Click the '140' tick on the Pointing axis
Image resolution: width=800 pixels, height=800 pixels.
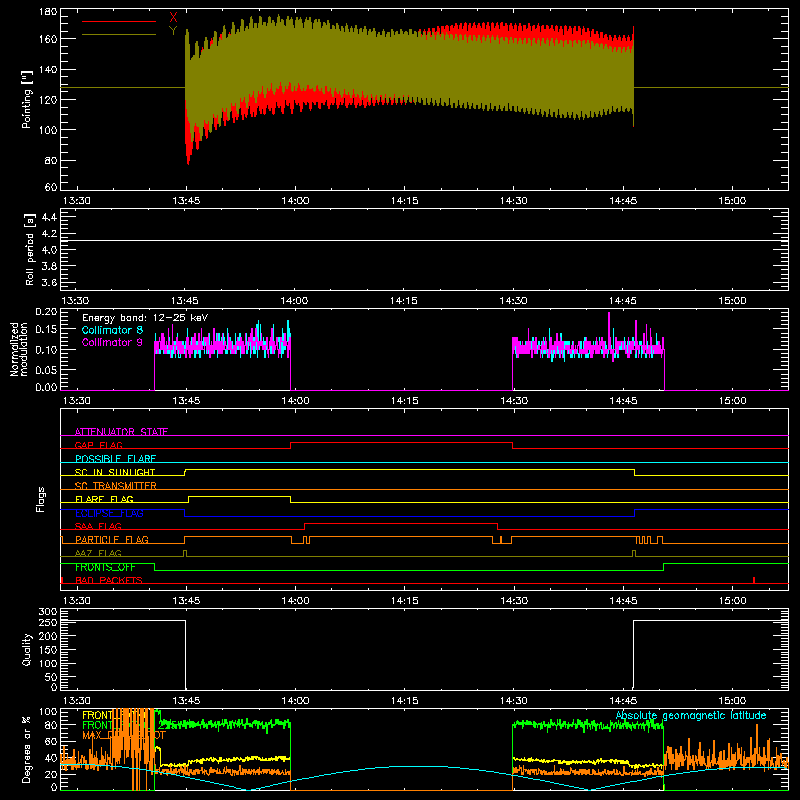48,69
